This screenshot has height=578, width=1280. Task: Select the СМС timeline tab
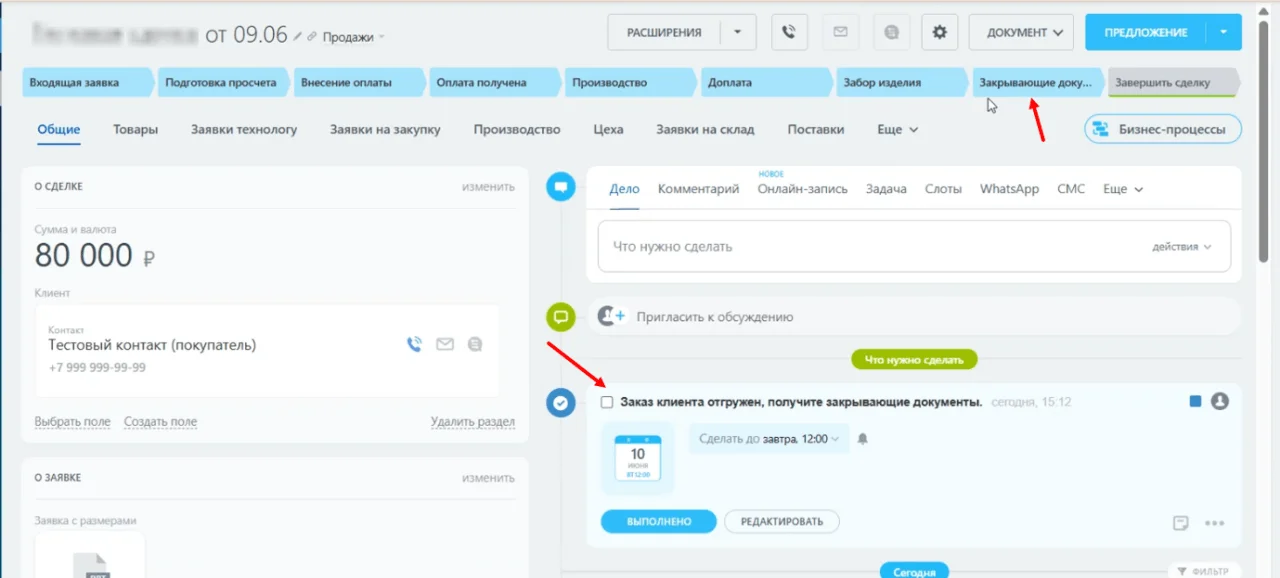point(1071,188)
